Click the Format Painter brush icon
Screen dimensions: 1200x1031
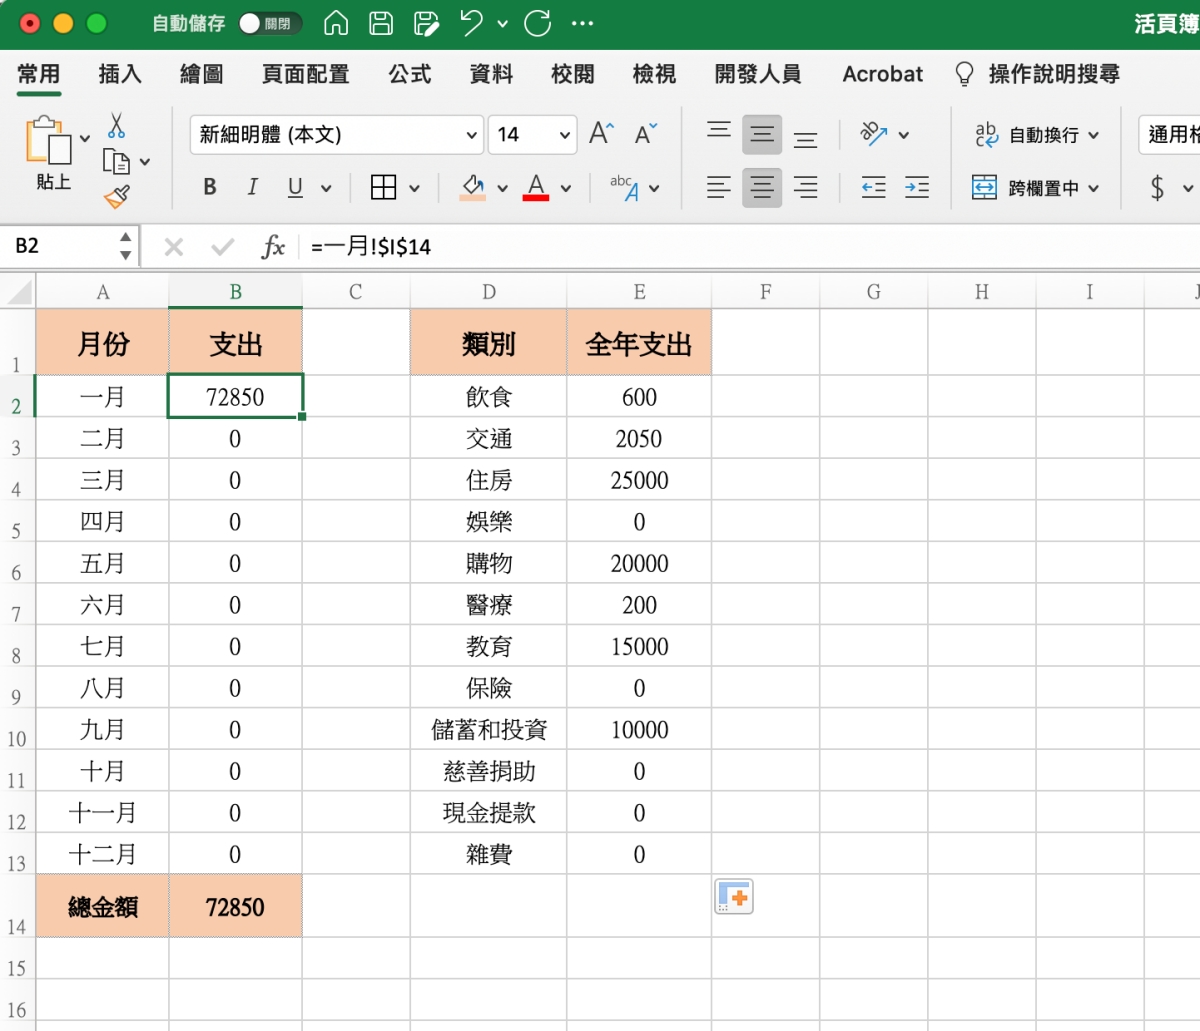click(117, 196)
